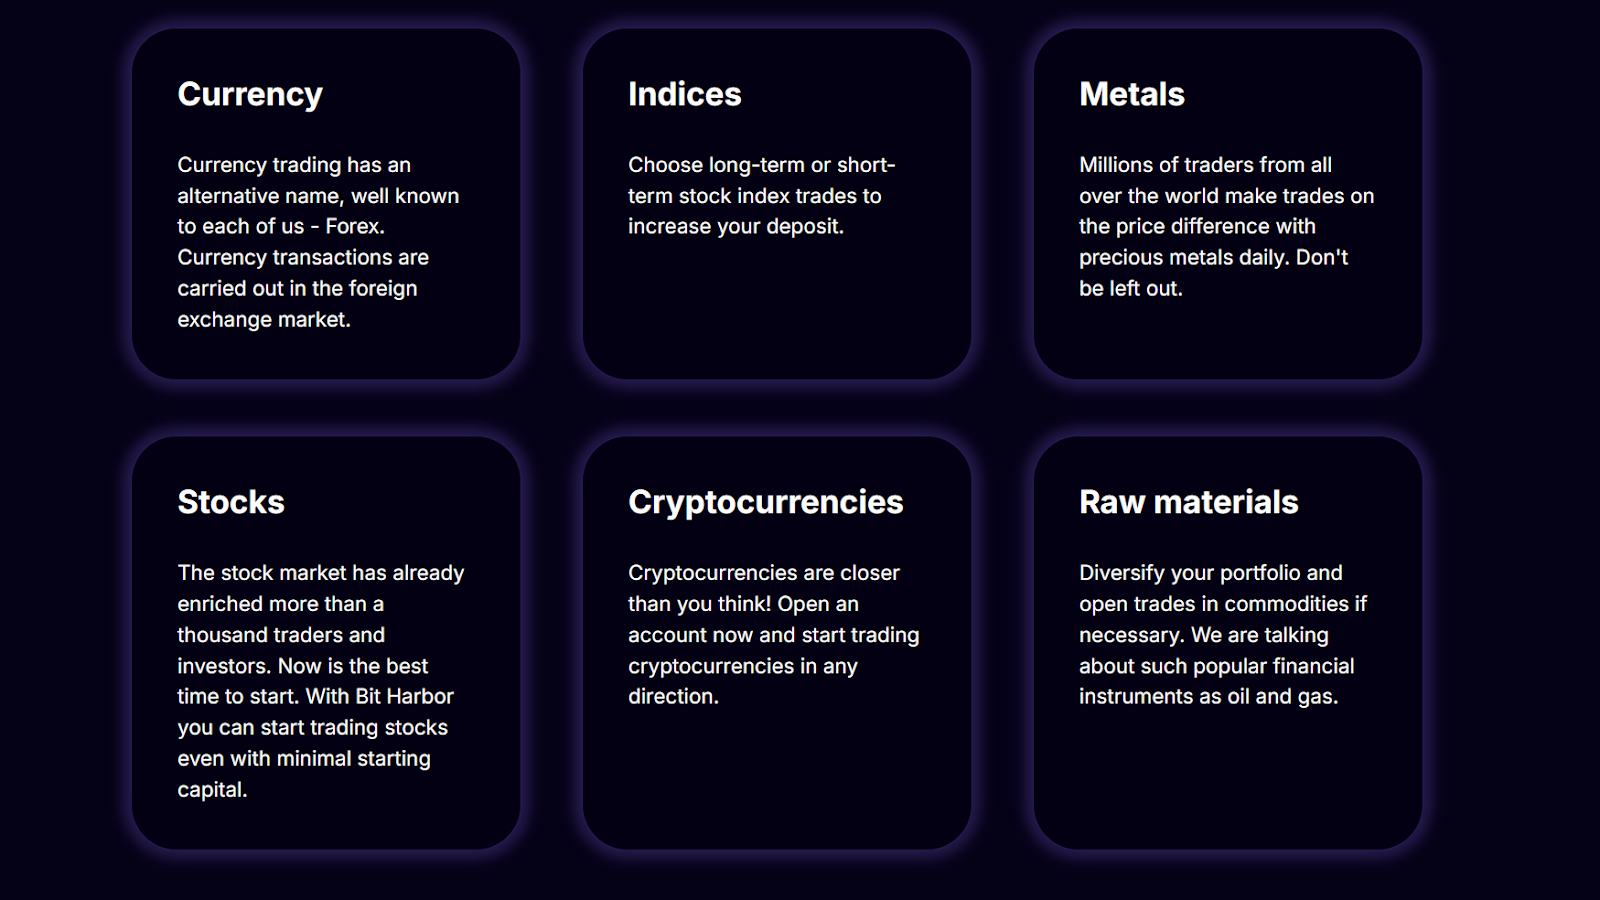This screenshot has width=1600, height=900.
Task: Select the Indices card title
Action: click(685, 94)
